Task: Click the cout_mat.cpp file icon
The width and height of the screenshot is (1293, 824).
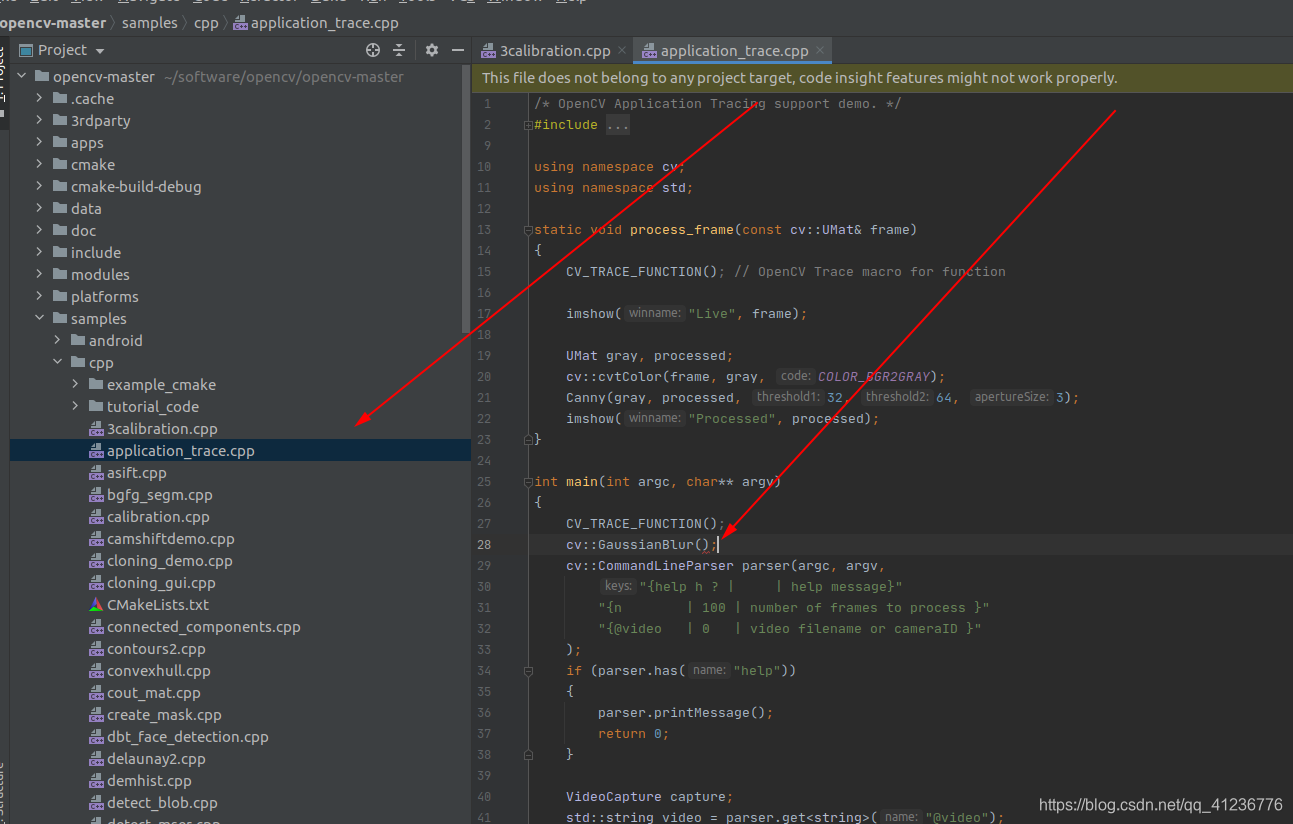Action: point(96,693)
